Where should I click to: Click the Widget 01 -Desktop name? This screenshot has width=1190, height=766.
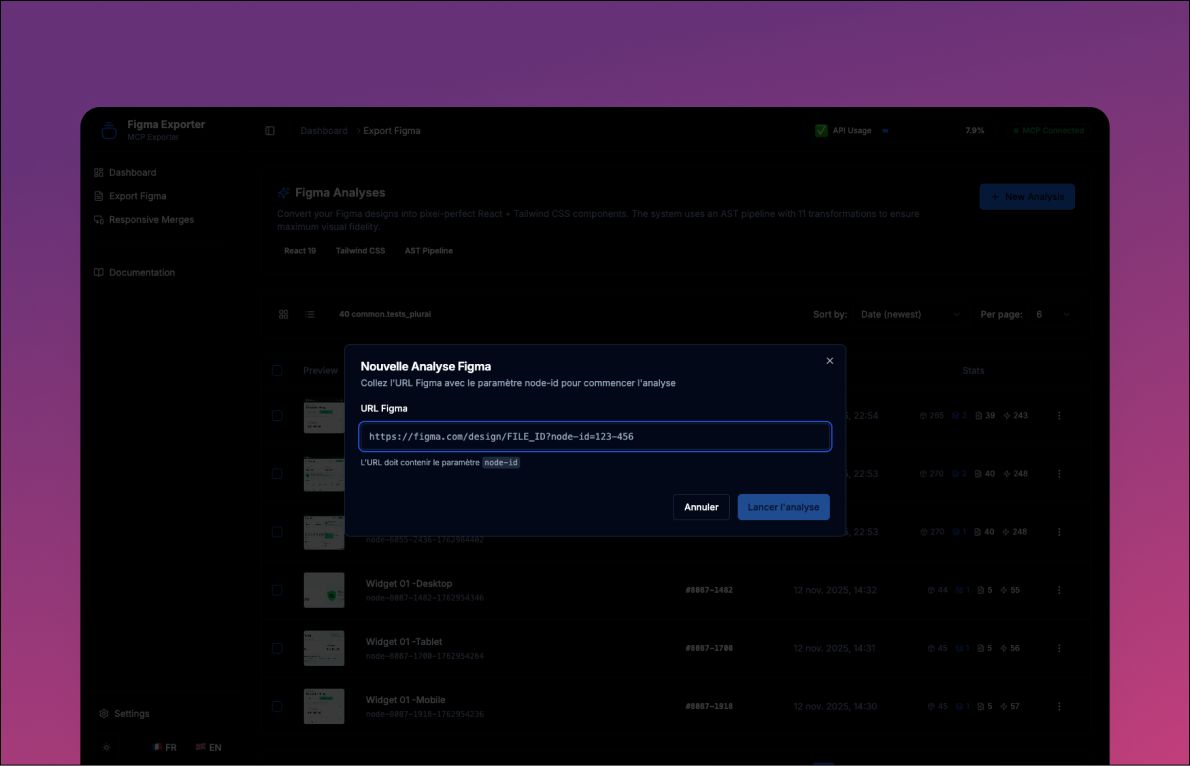[409, 584]
